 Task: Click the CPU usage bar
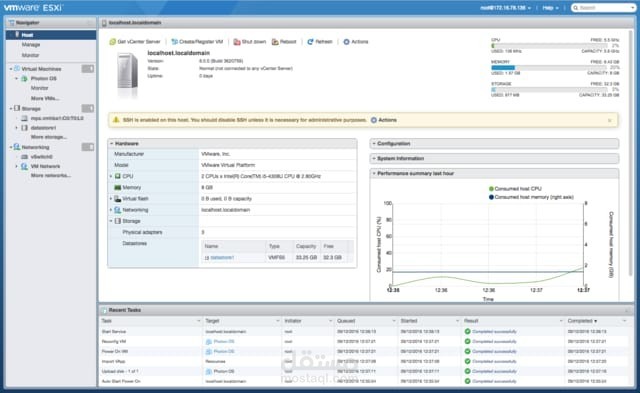coord(549,46)
